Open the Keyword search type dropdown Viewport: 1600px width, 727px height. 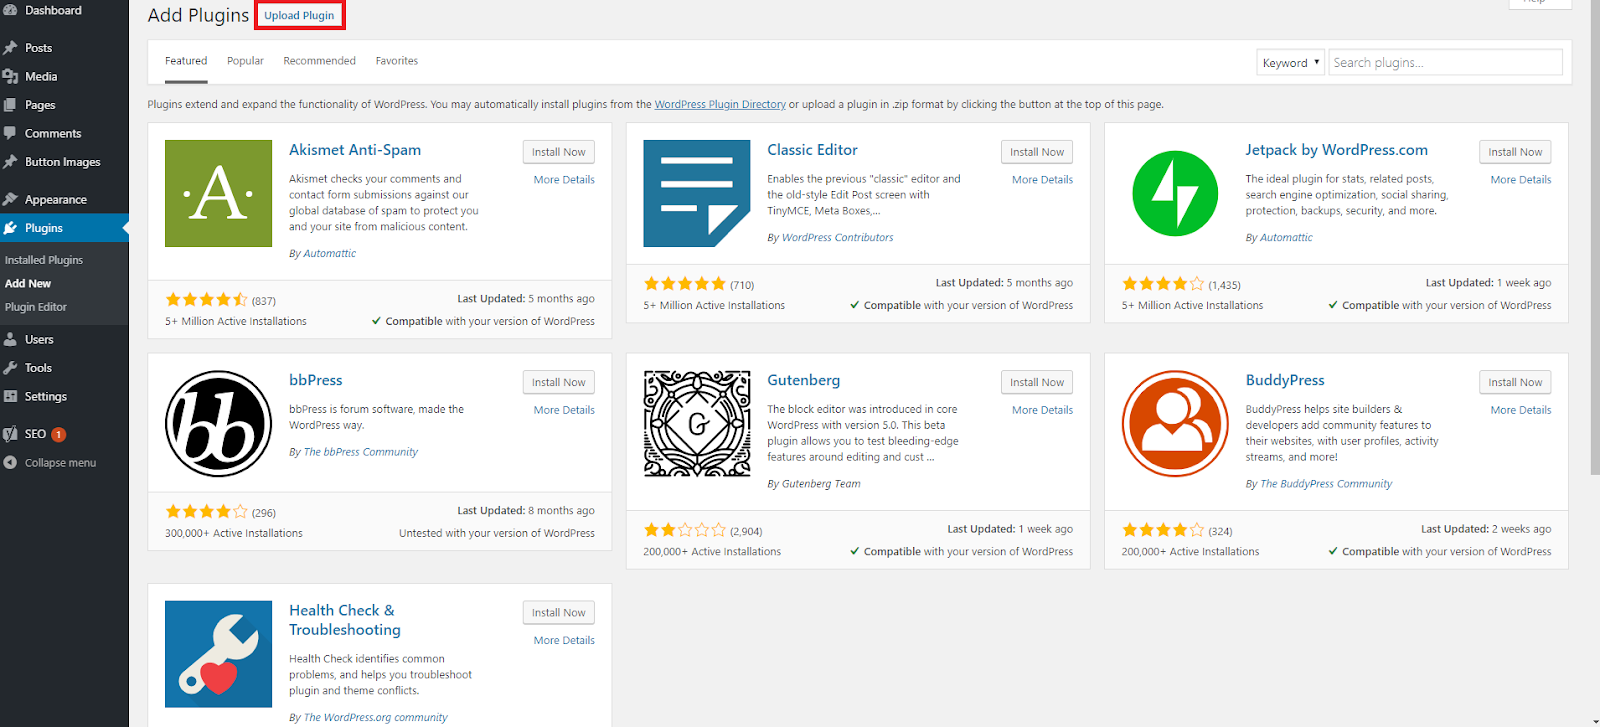tap(1290, 62)
